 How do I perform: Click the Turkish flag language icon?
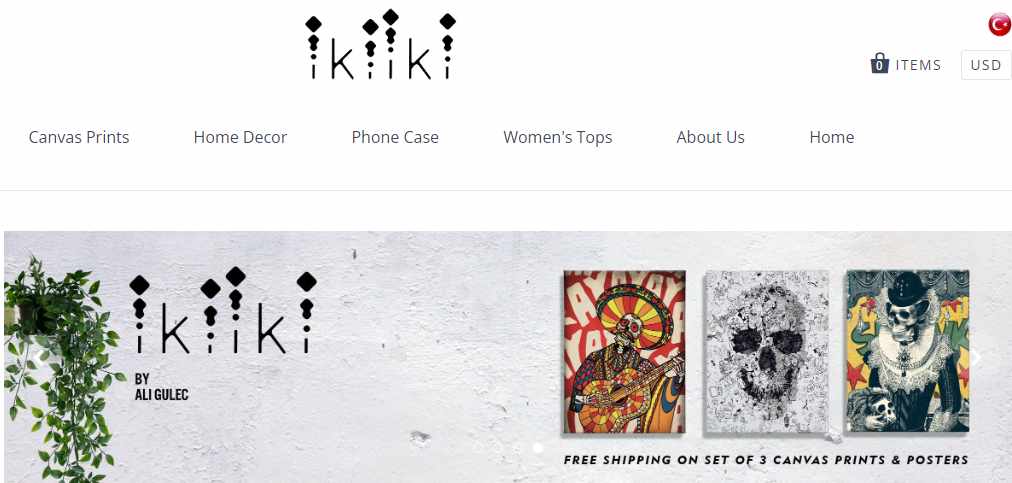(999, 25)
